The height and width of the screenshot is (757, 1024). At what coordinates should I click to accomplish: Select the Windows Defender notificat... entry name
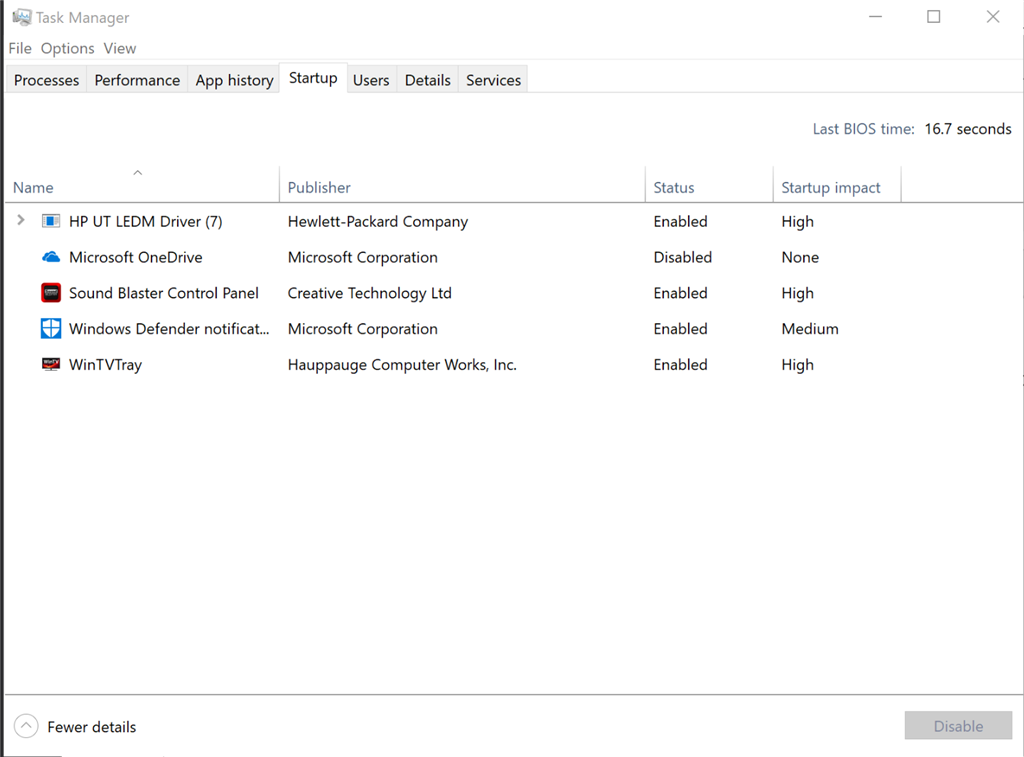pos(169,329)
